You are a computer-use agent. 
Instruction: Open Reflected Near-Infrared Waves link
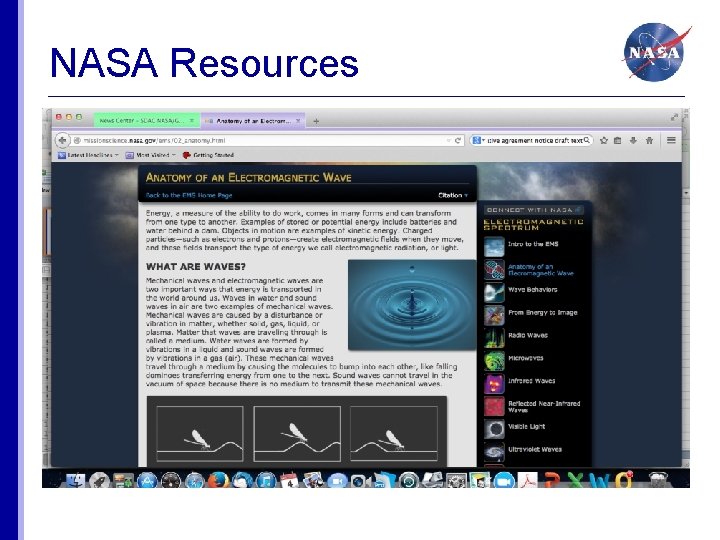coord(544,406)
